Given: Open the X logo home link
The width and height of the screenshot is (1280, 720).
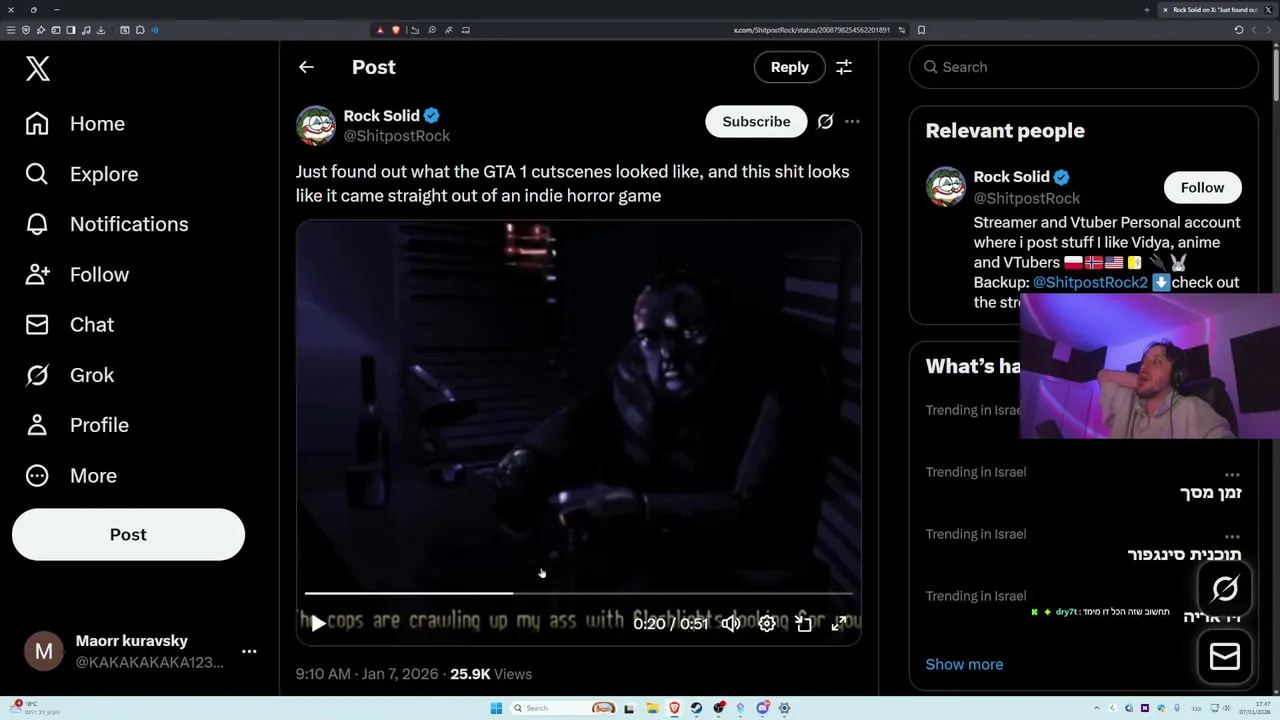Looking at the screenshot, I should pyautogui.click(x=38, y=68).
